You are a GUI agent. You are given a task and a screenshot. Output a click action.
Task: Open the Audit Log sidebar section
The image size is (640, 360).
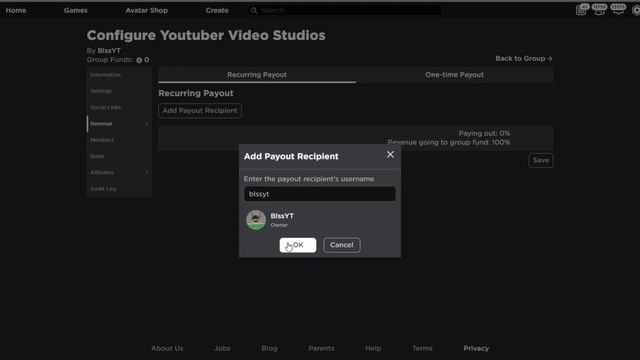click(x=103, y=189)
